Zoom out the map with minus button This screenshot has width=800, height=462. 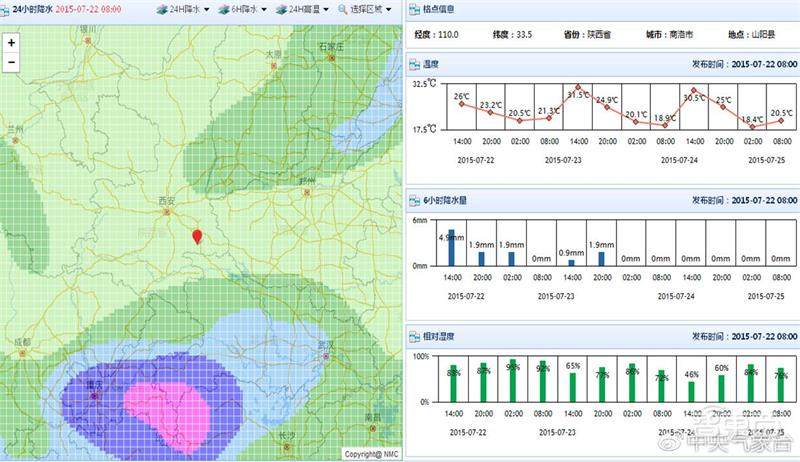11,62
